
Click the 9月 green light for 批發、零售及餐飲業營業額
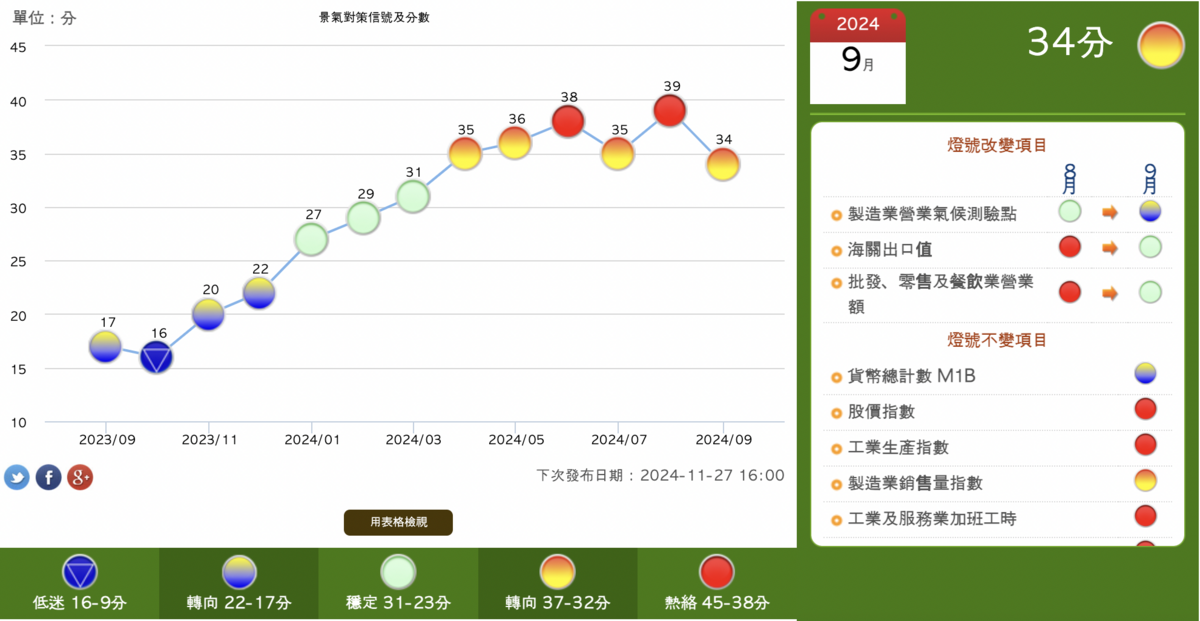point(1150,292)
